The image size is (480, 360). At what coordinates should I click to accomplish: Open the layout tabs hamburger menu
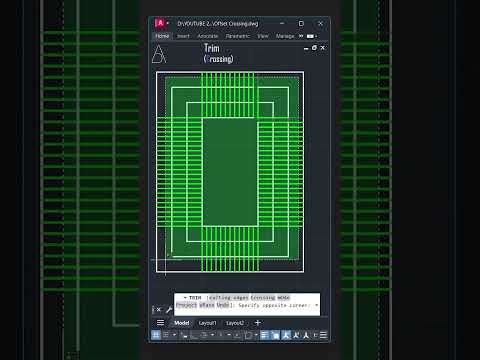(160, 323)
